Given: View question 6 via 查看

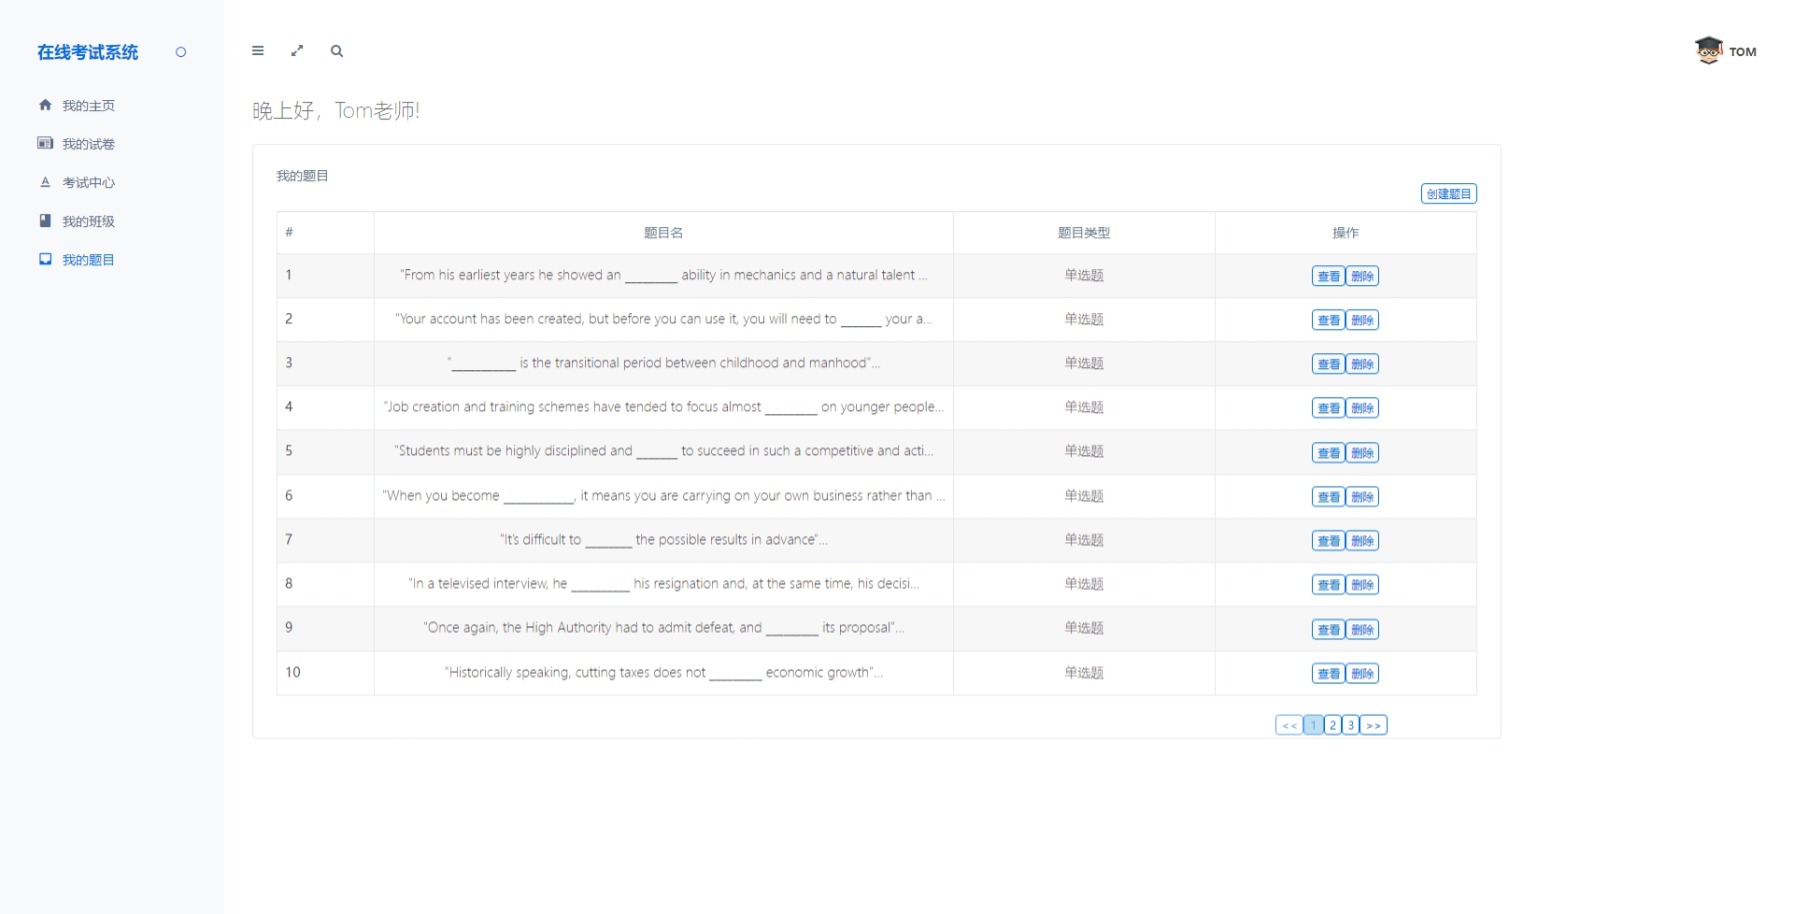Looking at the screenshot, I should click(x=1328, y=497).
